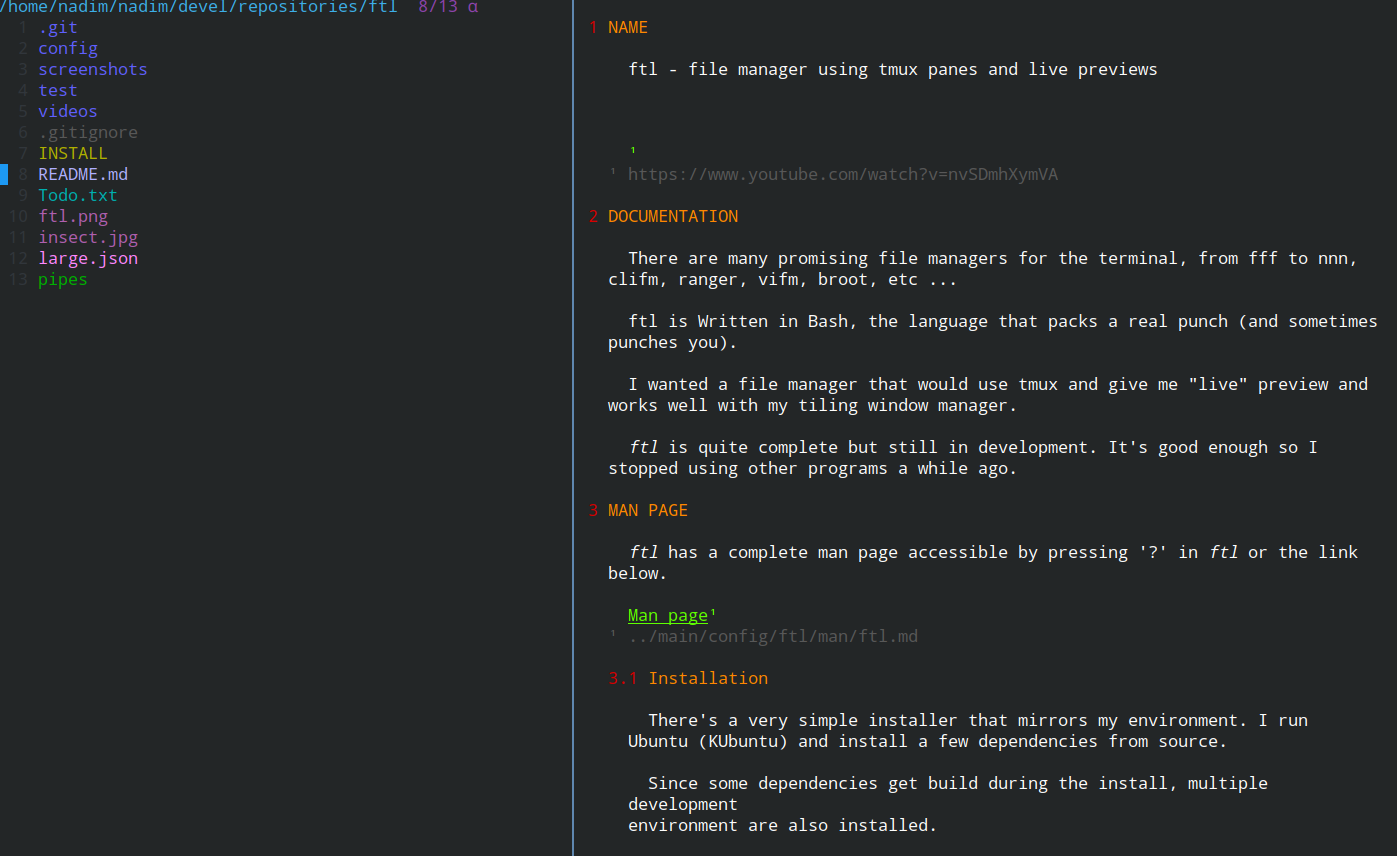This screenshot has width=1397, height=856.
Task: Click the 'I wanted a file manager' sentence
Action: pyautogui.click(x=998, y=384)
